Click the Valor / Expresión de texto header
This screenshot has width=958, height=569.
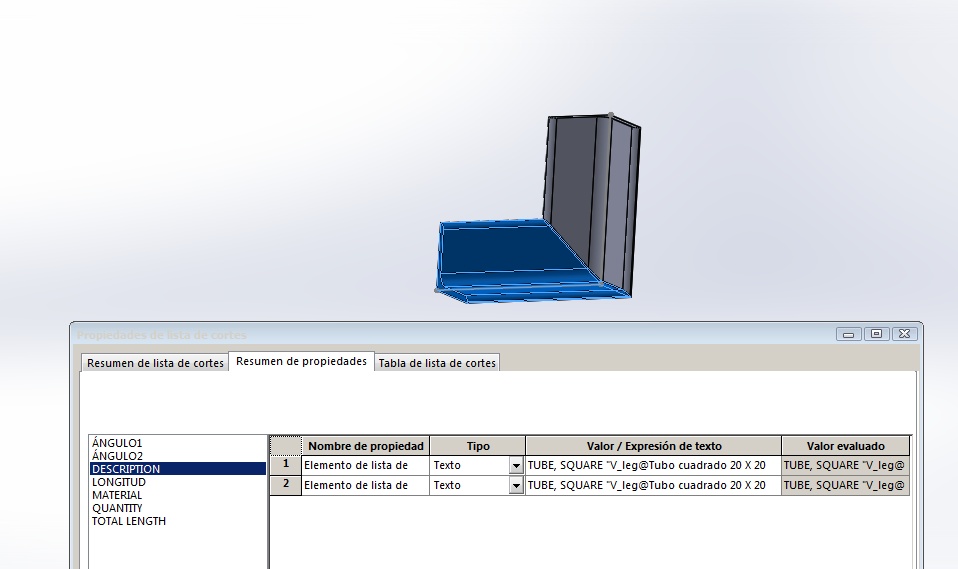coord(654,446)
